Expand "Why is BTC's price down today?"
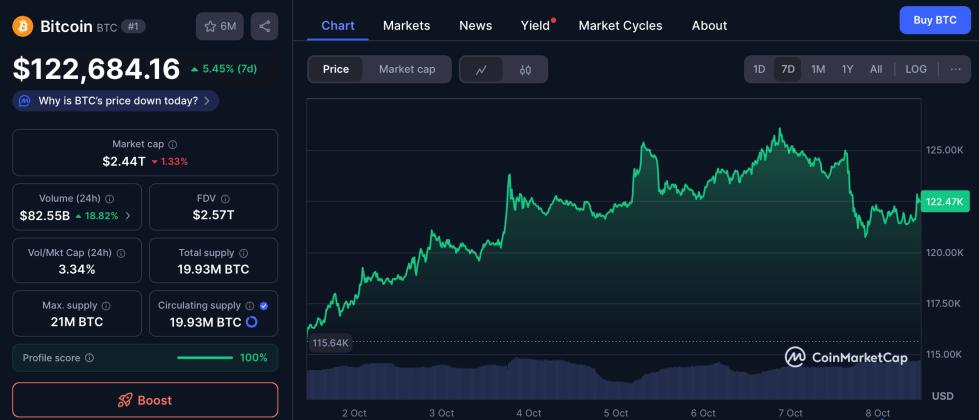The image size is (979, 420). pos(116,101)
